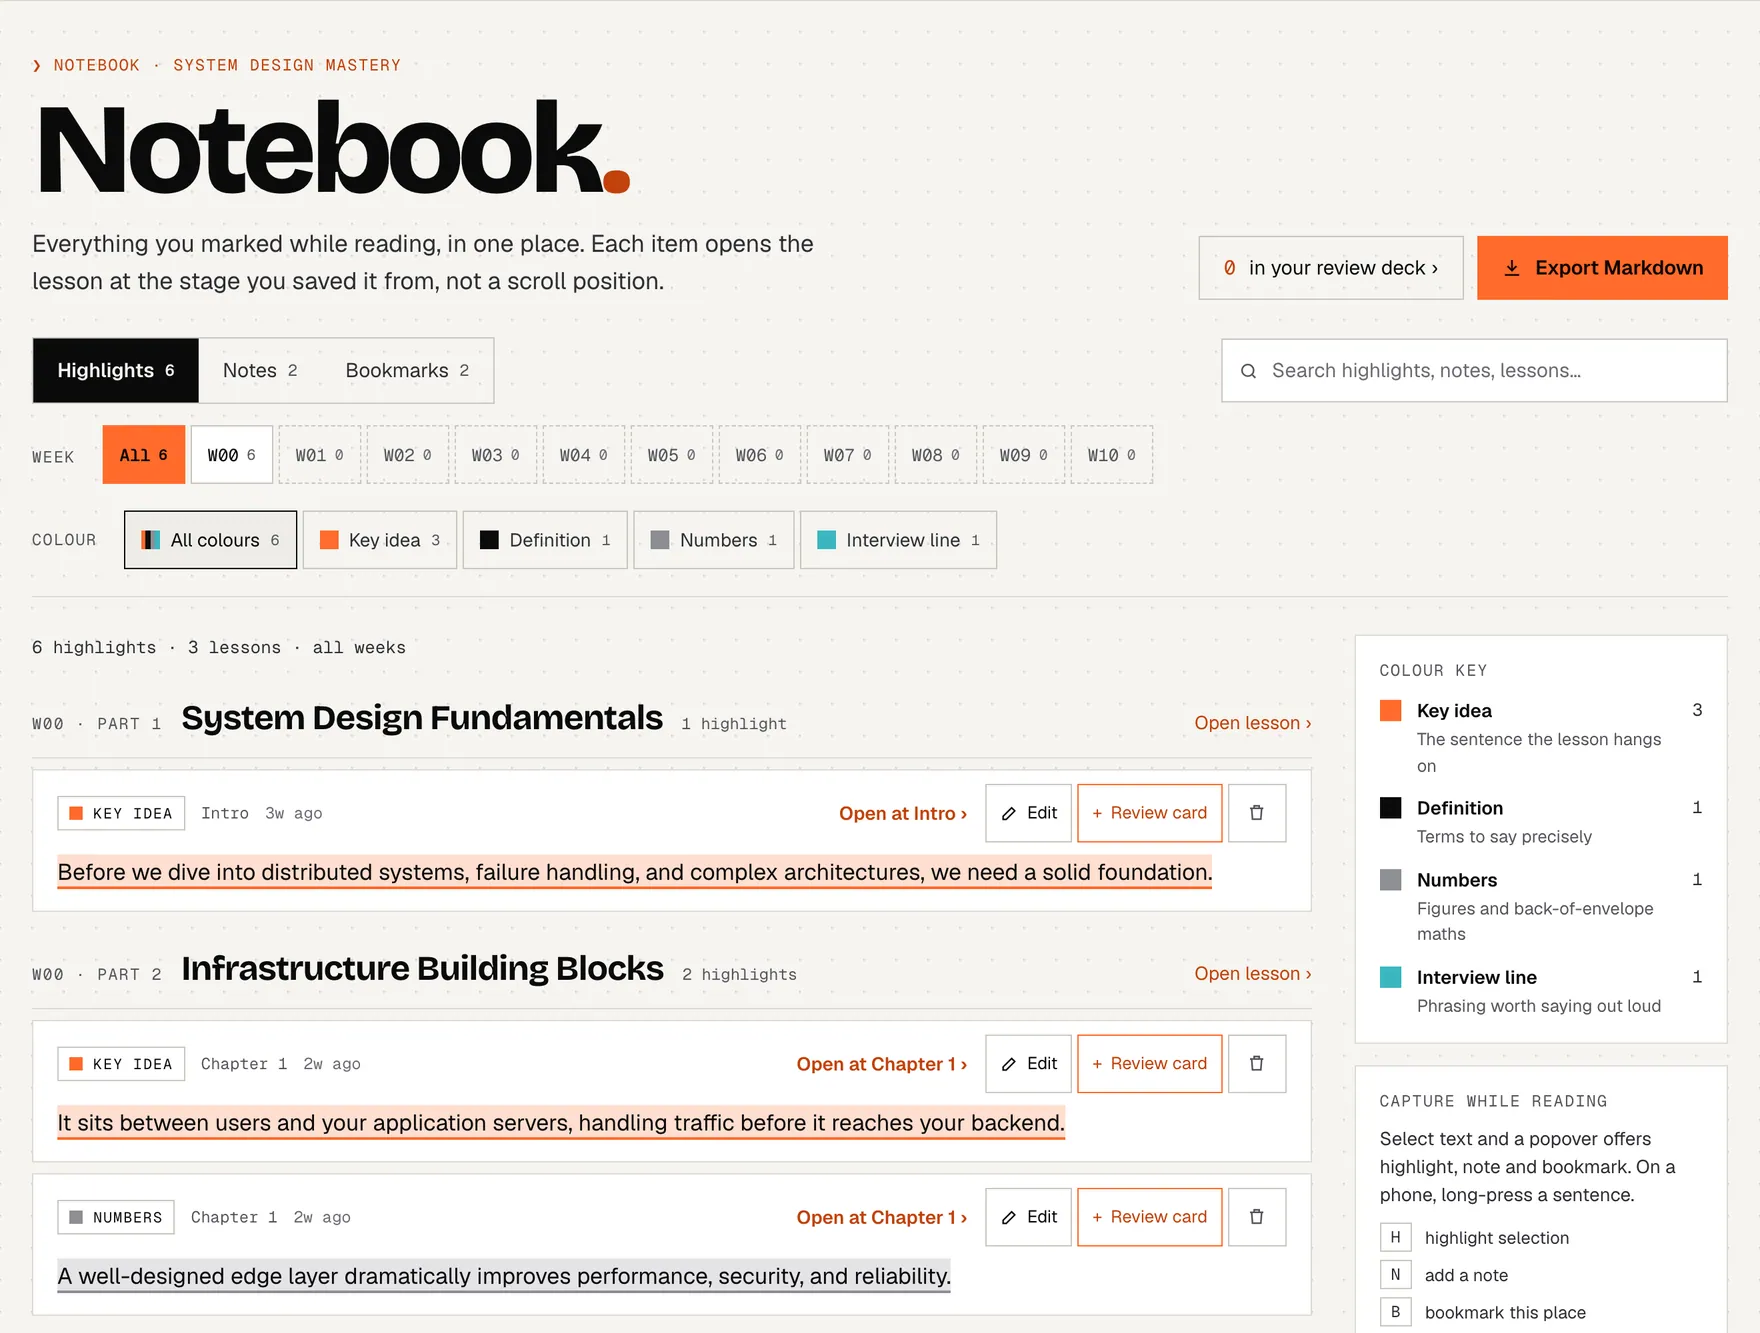Click the H shortcut key for highlight selection

pyautogui.click(x=1395, y=1238)
